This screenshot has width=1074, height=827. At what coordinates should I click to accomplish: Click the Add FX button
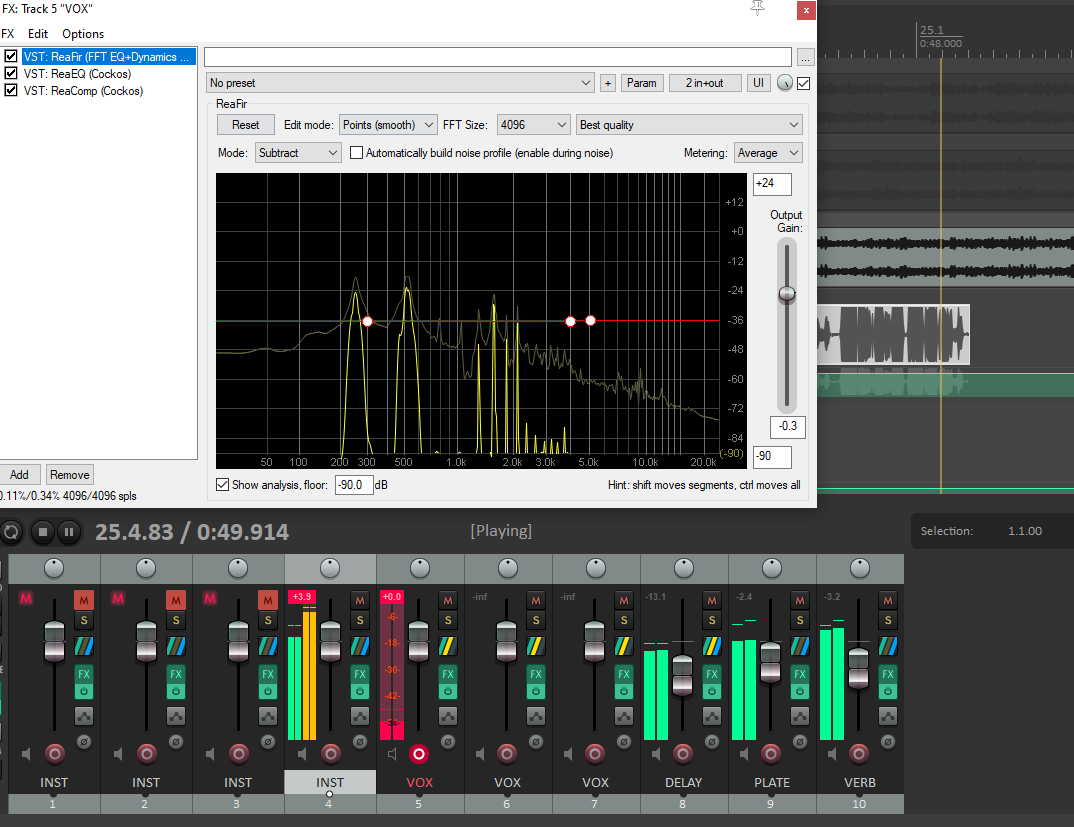(19, 475)
